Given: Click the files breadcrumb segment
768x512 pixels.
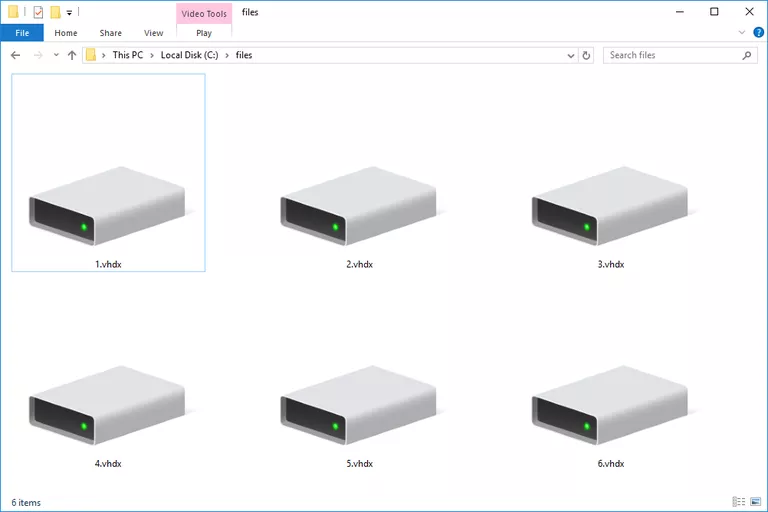Looking at the screenshot, I should tap(244, 55).
